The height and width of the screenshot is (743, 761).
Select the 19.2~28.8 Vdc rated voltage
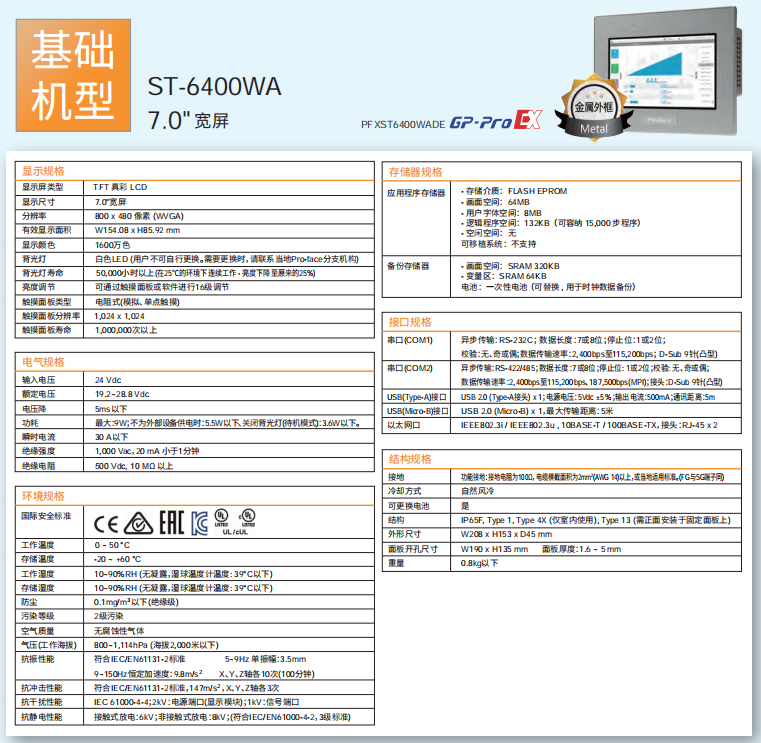click(x=122, y=394)
